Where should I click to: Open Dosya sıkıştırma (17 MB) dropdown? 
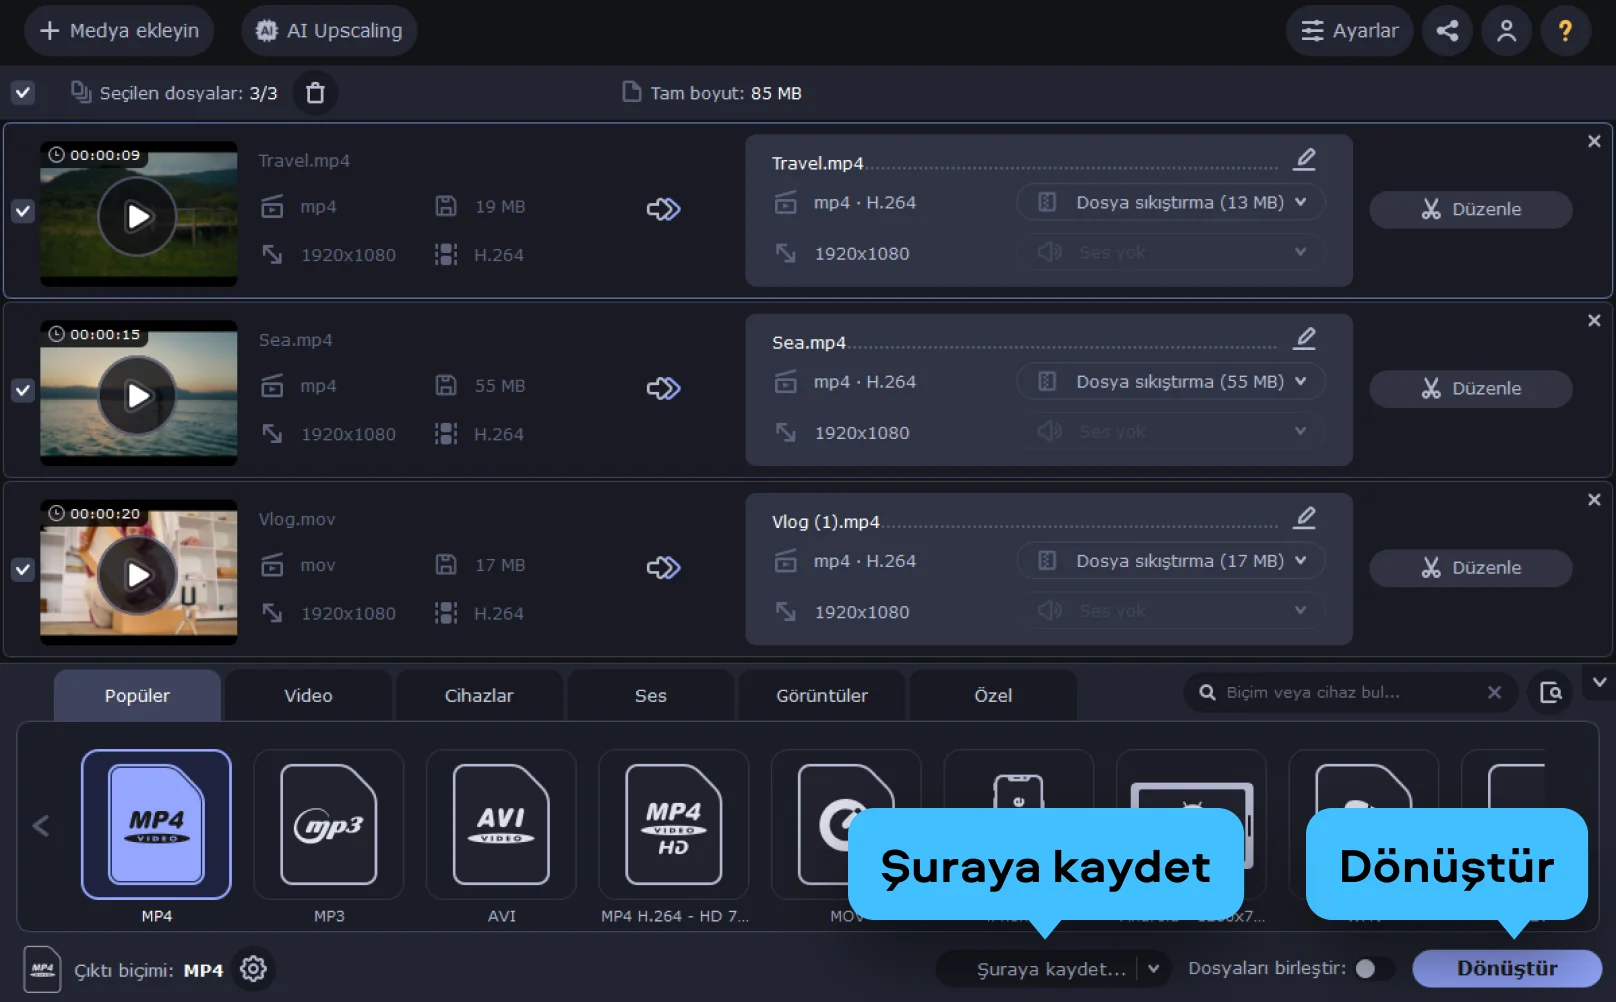tap(1171, 560)
